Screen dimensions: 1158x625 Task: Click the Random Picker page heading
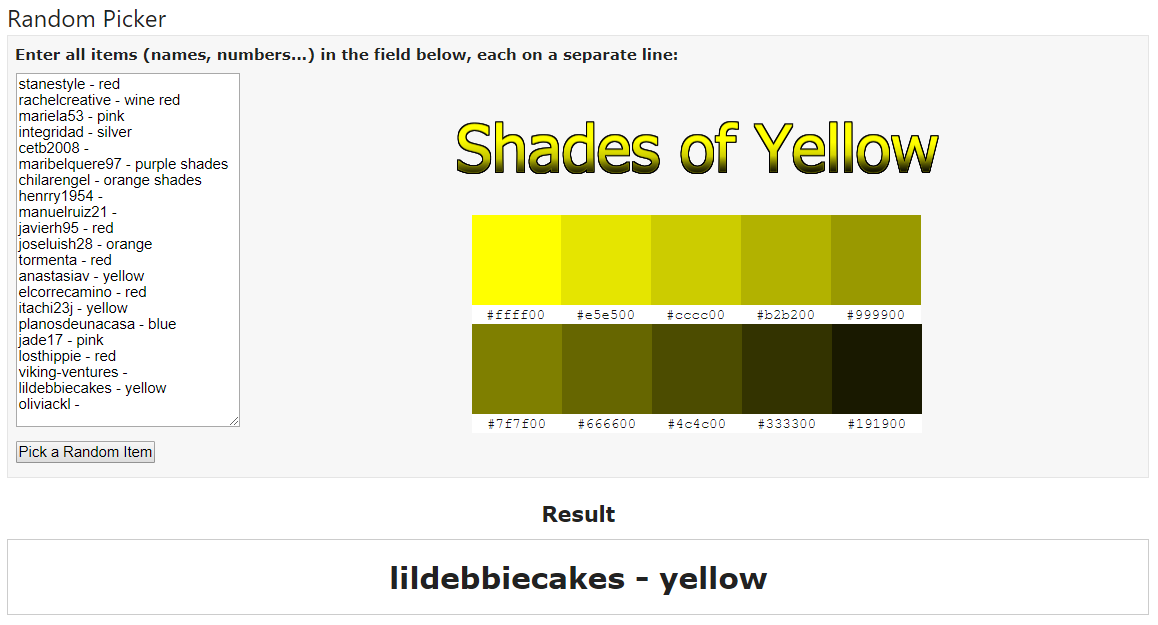pos(86,18)
